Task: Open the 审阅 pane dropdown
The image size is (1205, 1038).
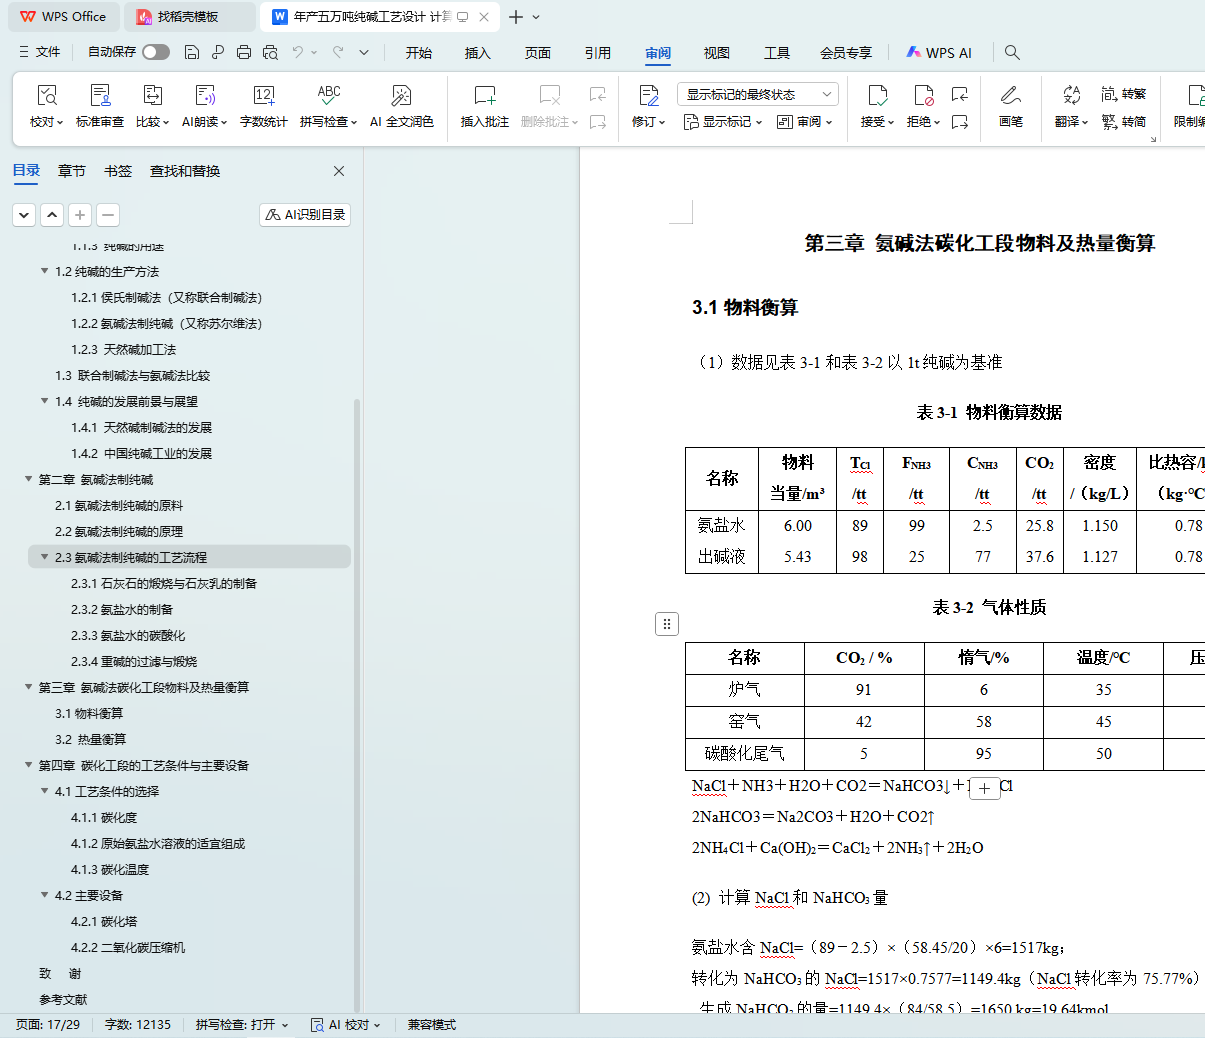Action: 804,122
